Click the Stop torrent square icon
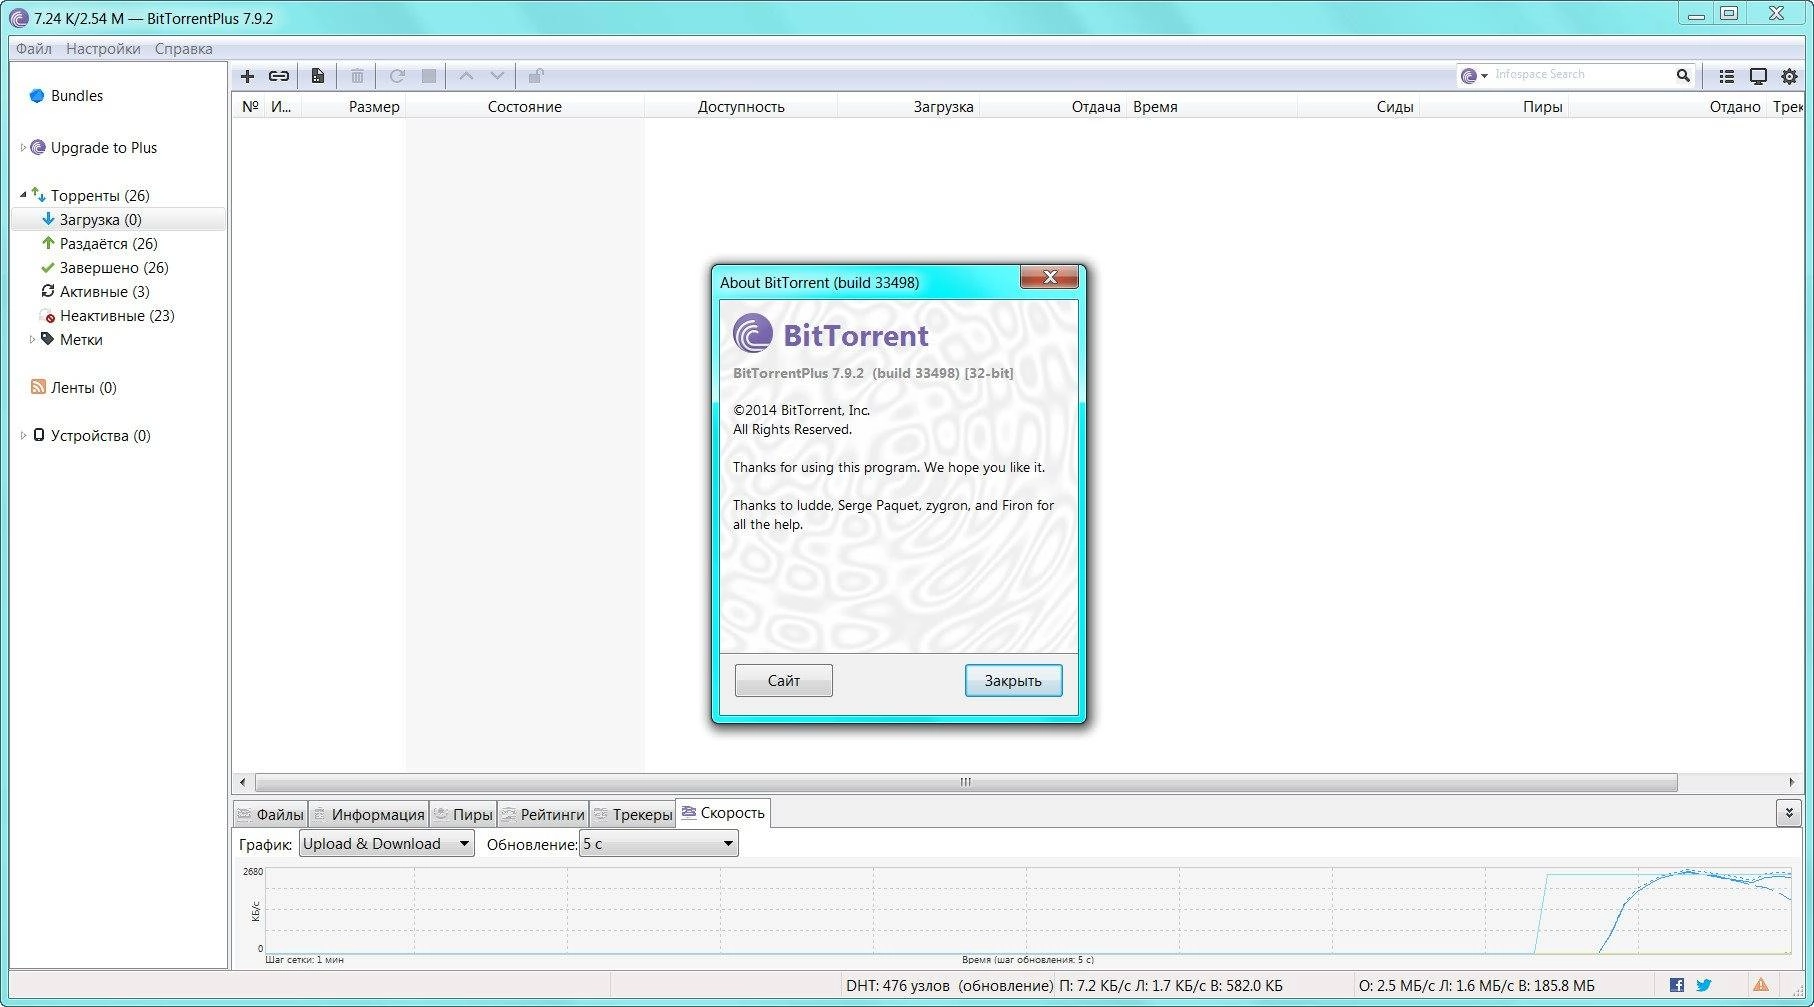Screen dimensions: 1814x1007 coord(429,76)
